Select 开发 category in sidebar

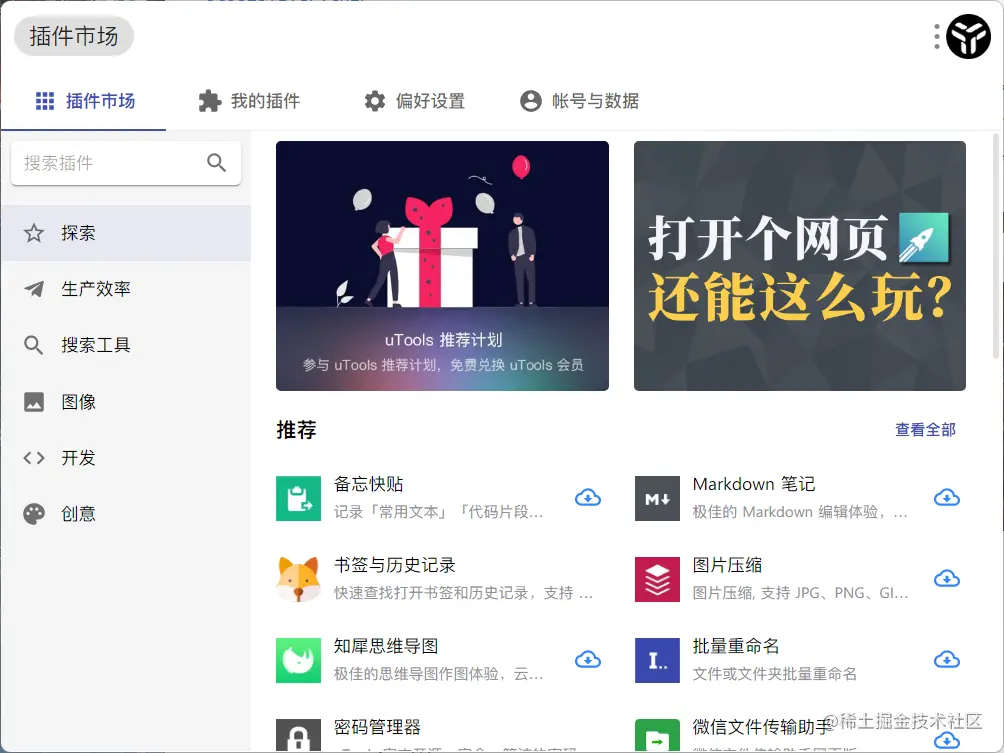point(126,458)
